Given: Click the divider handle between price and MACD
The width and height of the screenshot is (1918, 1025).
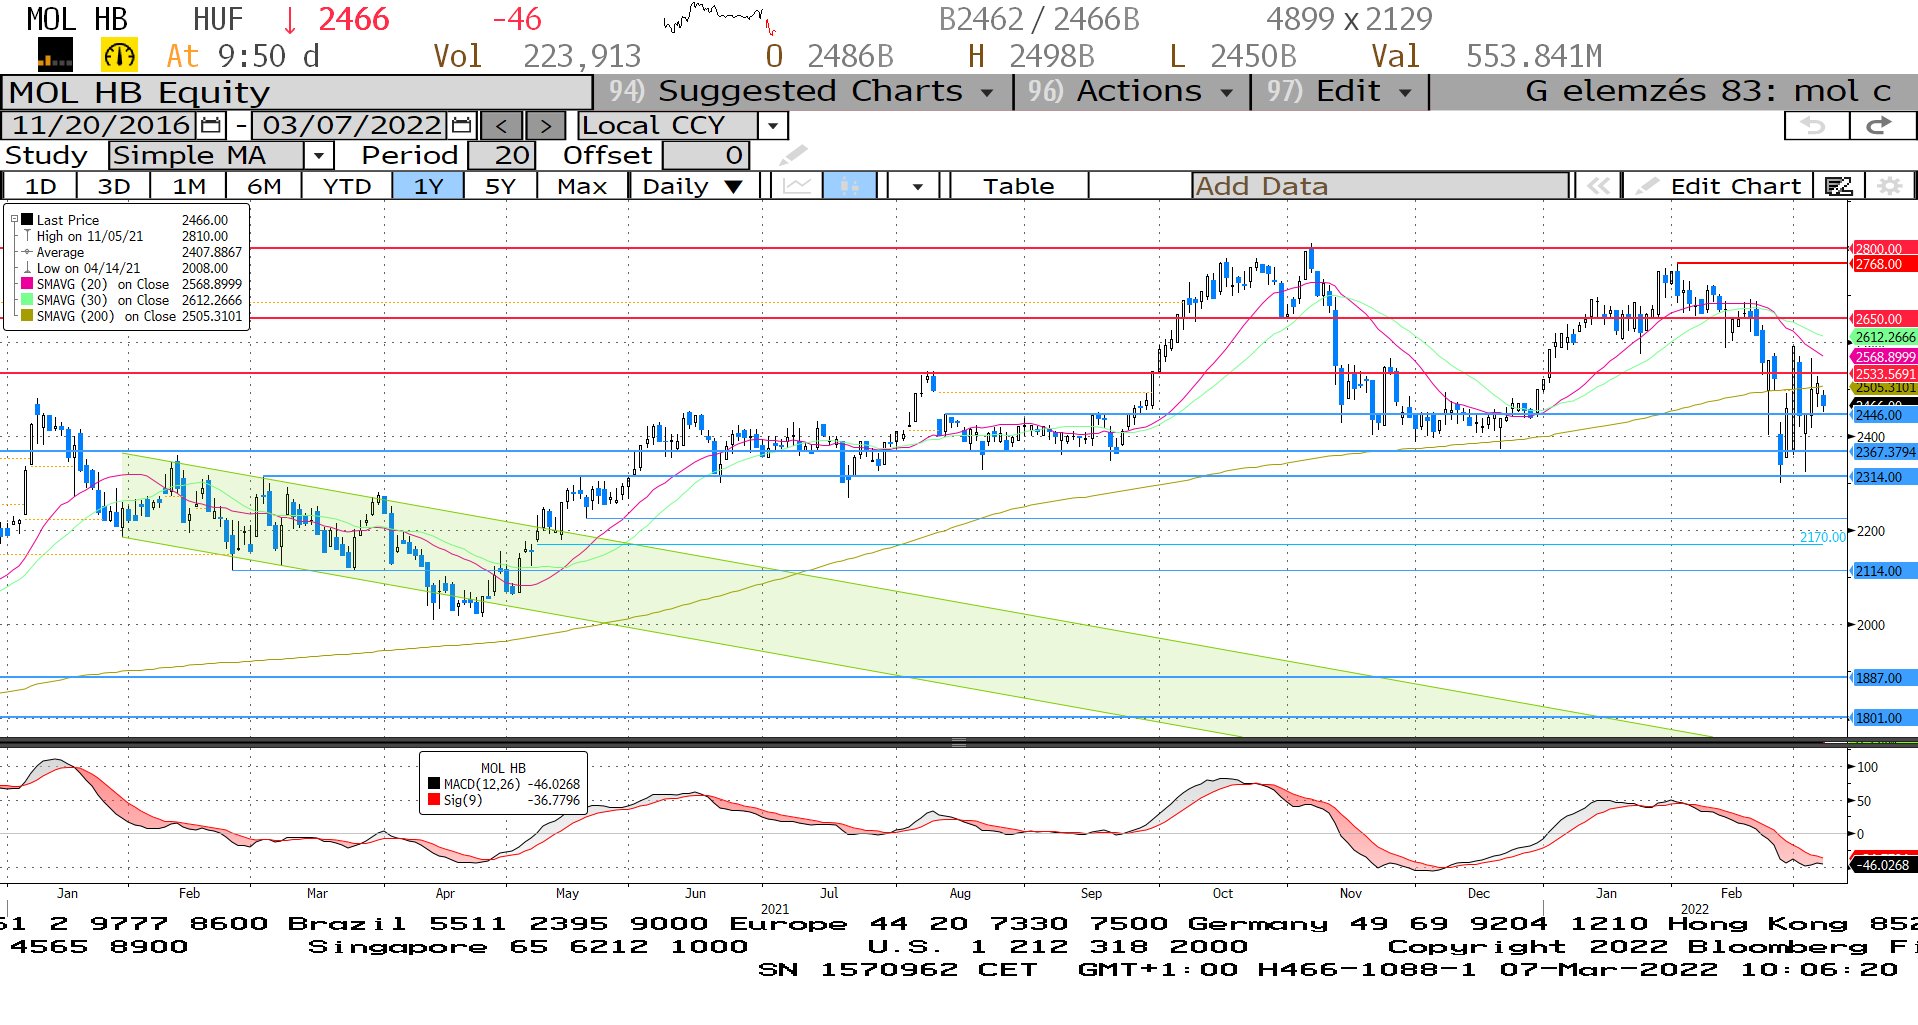Looking at the screenshot, I should (958, 743).
